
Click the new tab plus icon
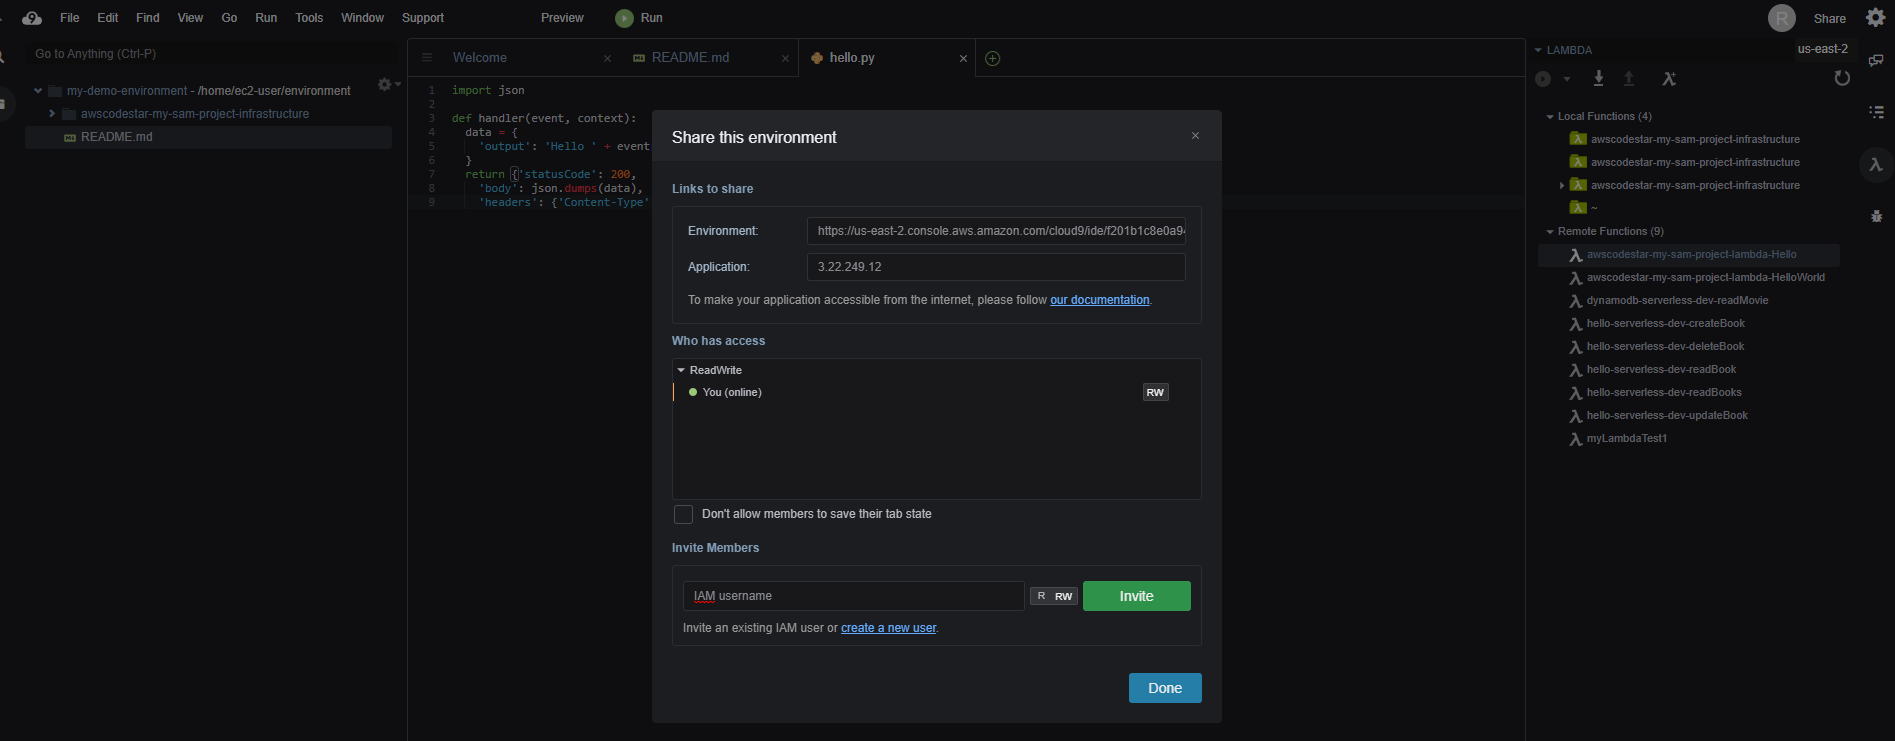pos(992,58)
